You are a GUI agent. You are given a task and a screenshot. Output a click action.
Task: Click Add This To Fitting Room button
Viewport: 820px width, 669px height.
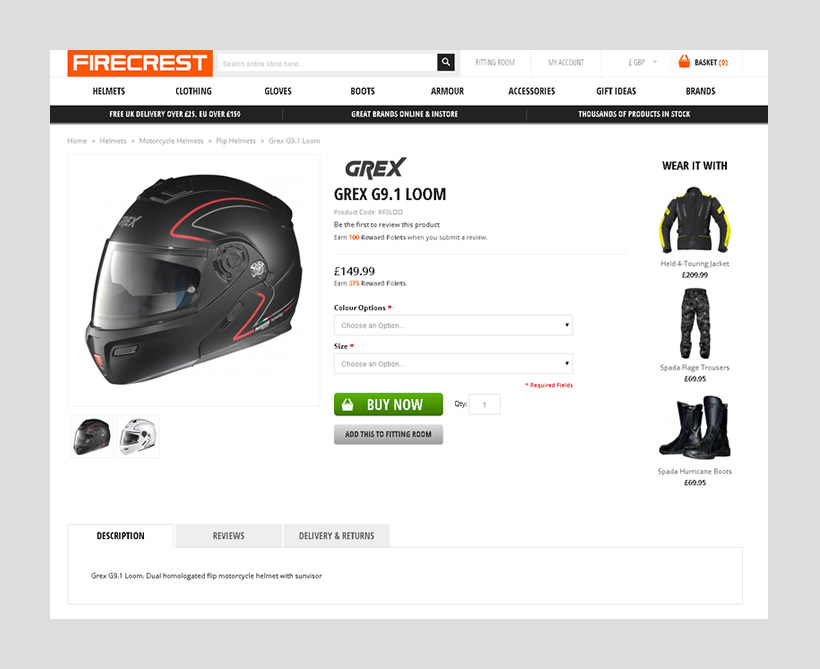(389, 434)
